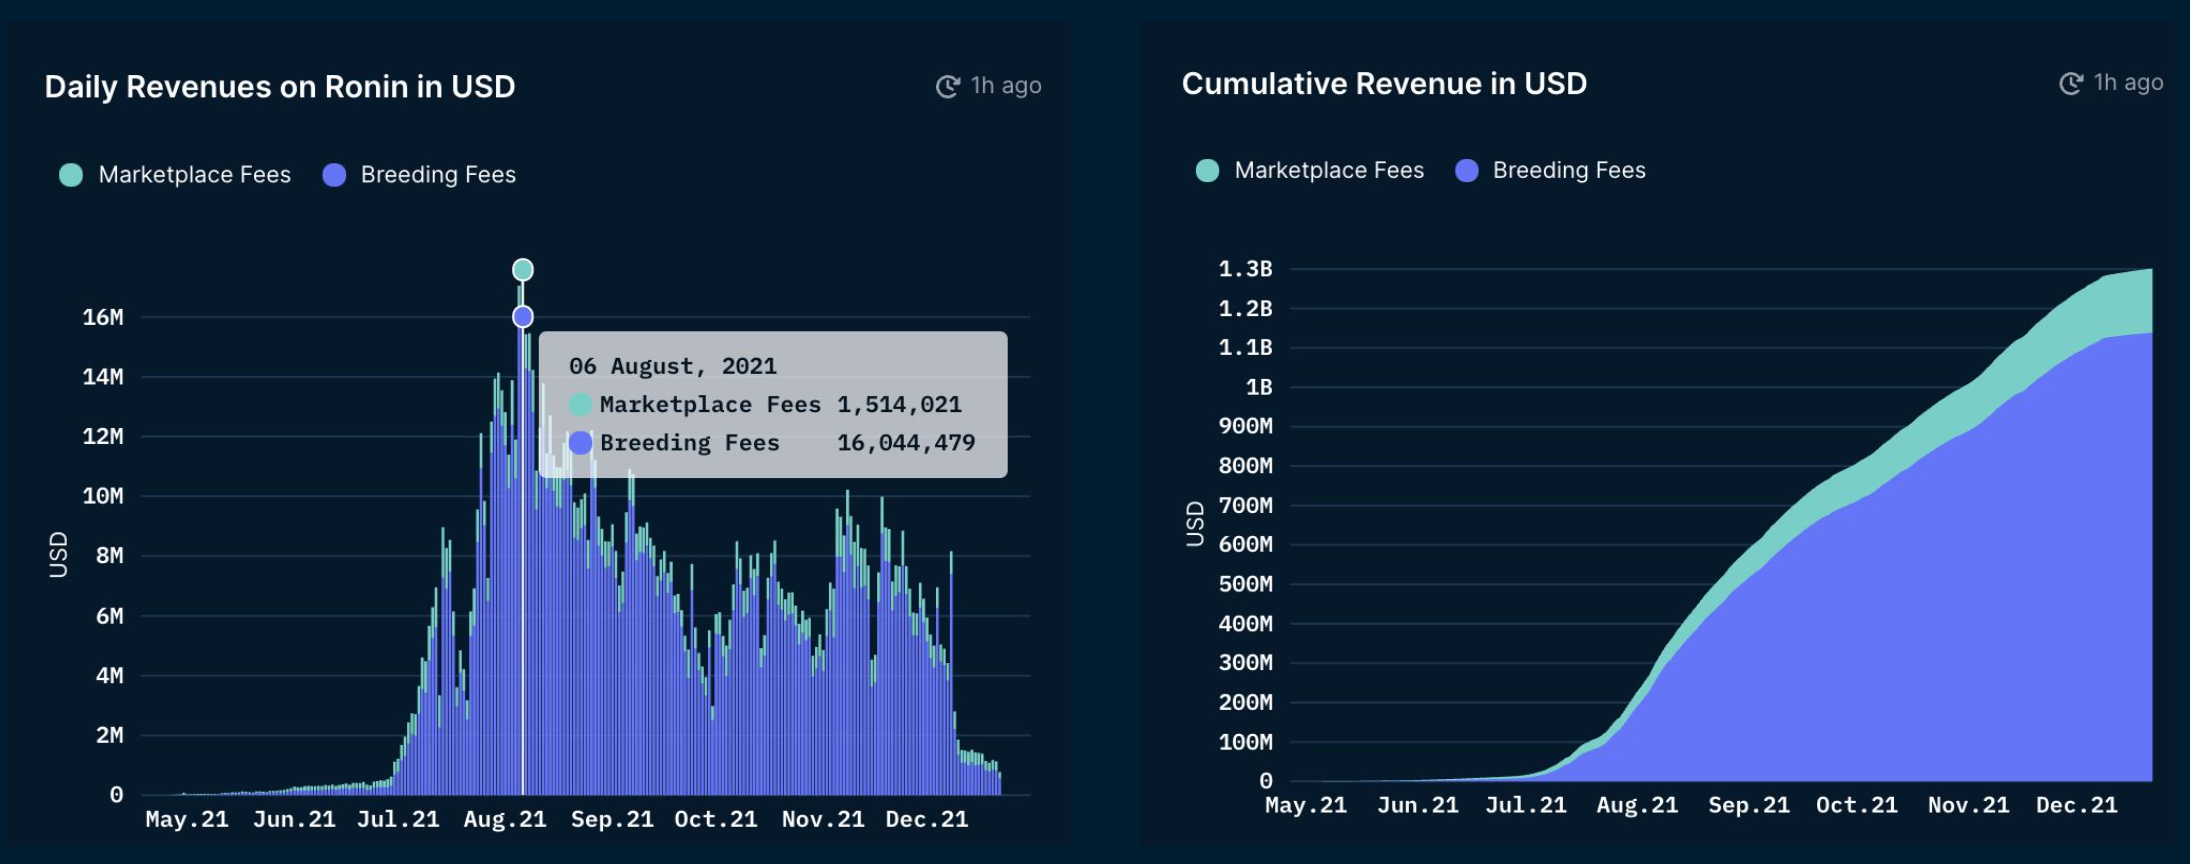Click the refresh icon on Daily Revenues chart
The height and width of the screenshot is (864, 2190).
[x=947, y=87]
